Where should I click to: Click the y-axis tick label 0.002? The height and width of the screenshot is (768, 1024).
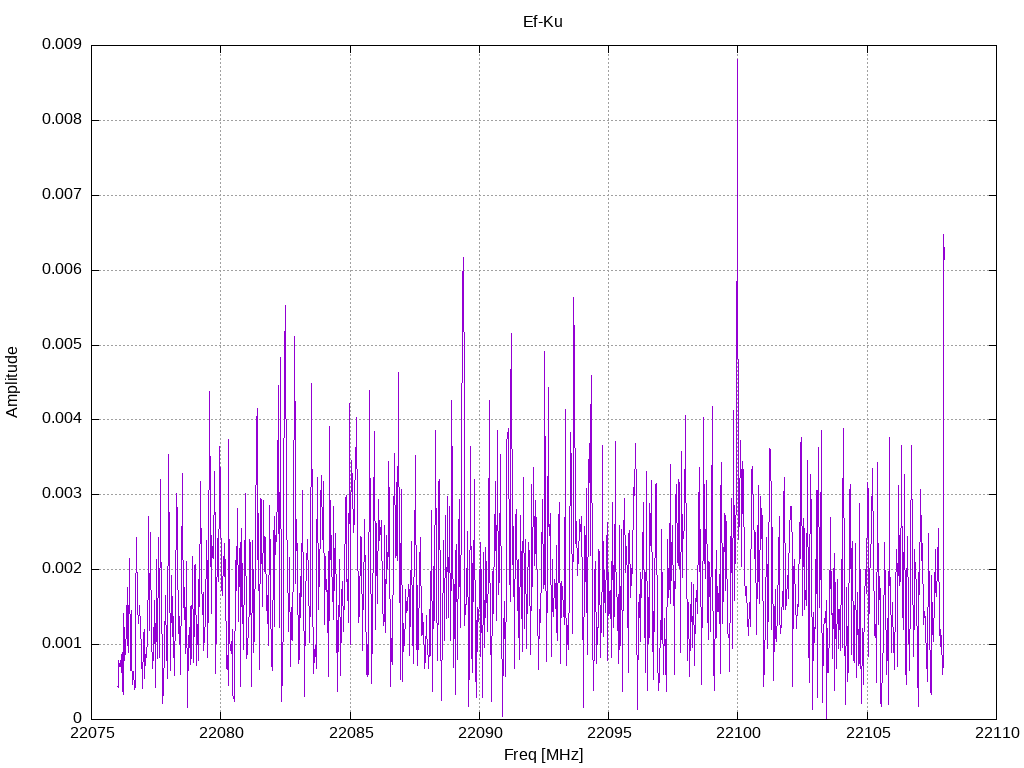point(62,569)
